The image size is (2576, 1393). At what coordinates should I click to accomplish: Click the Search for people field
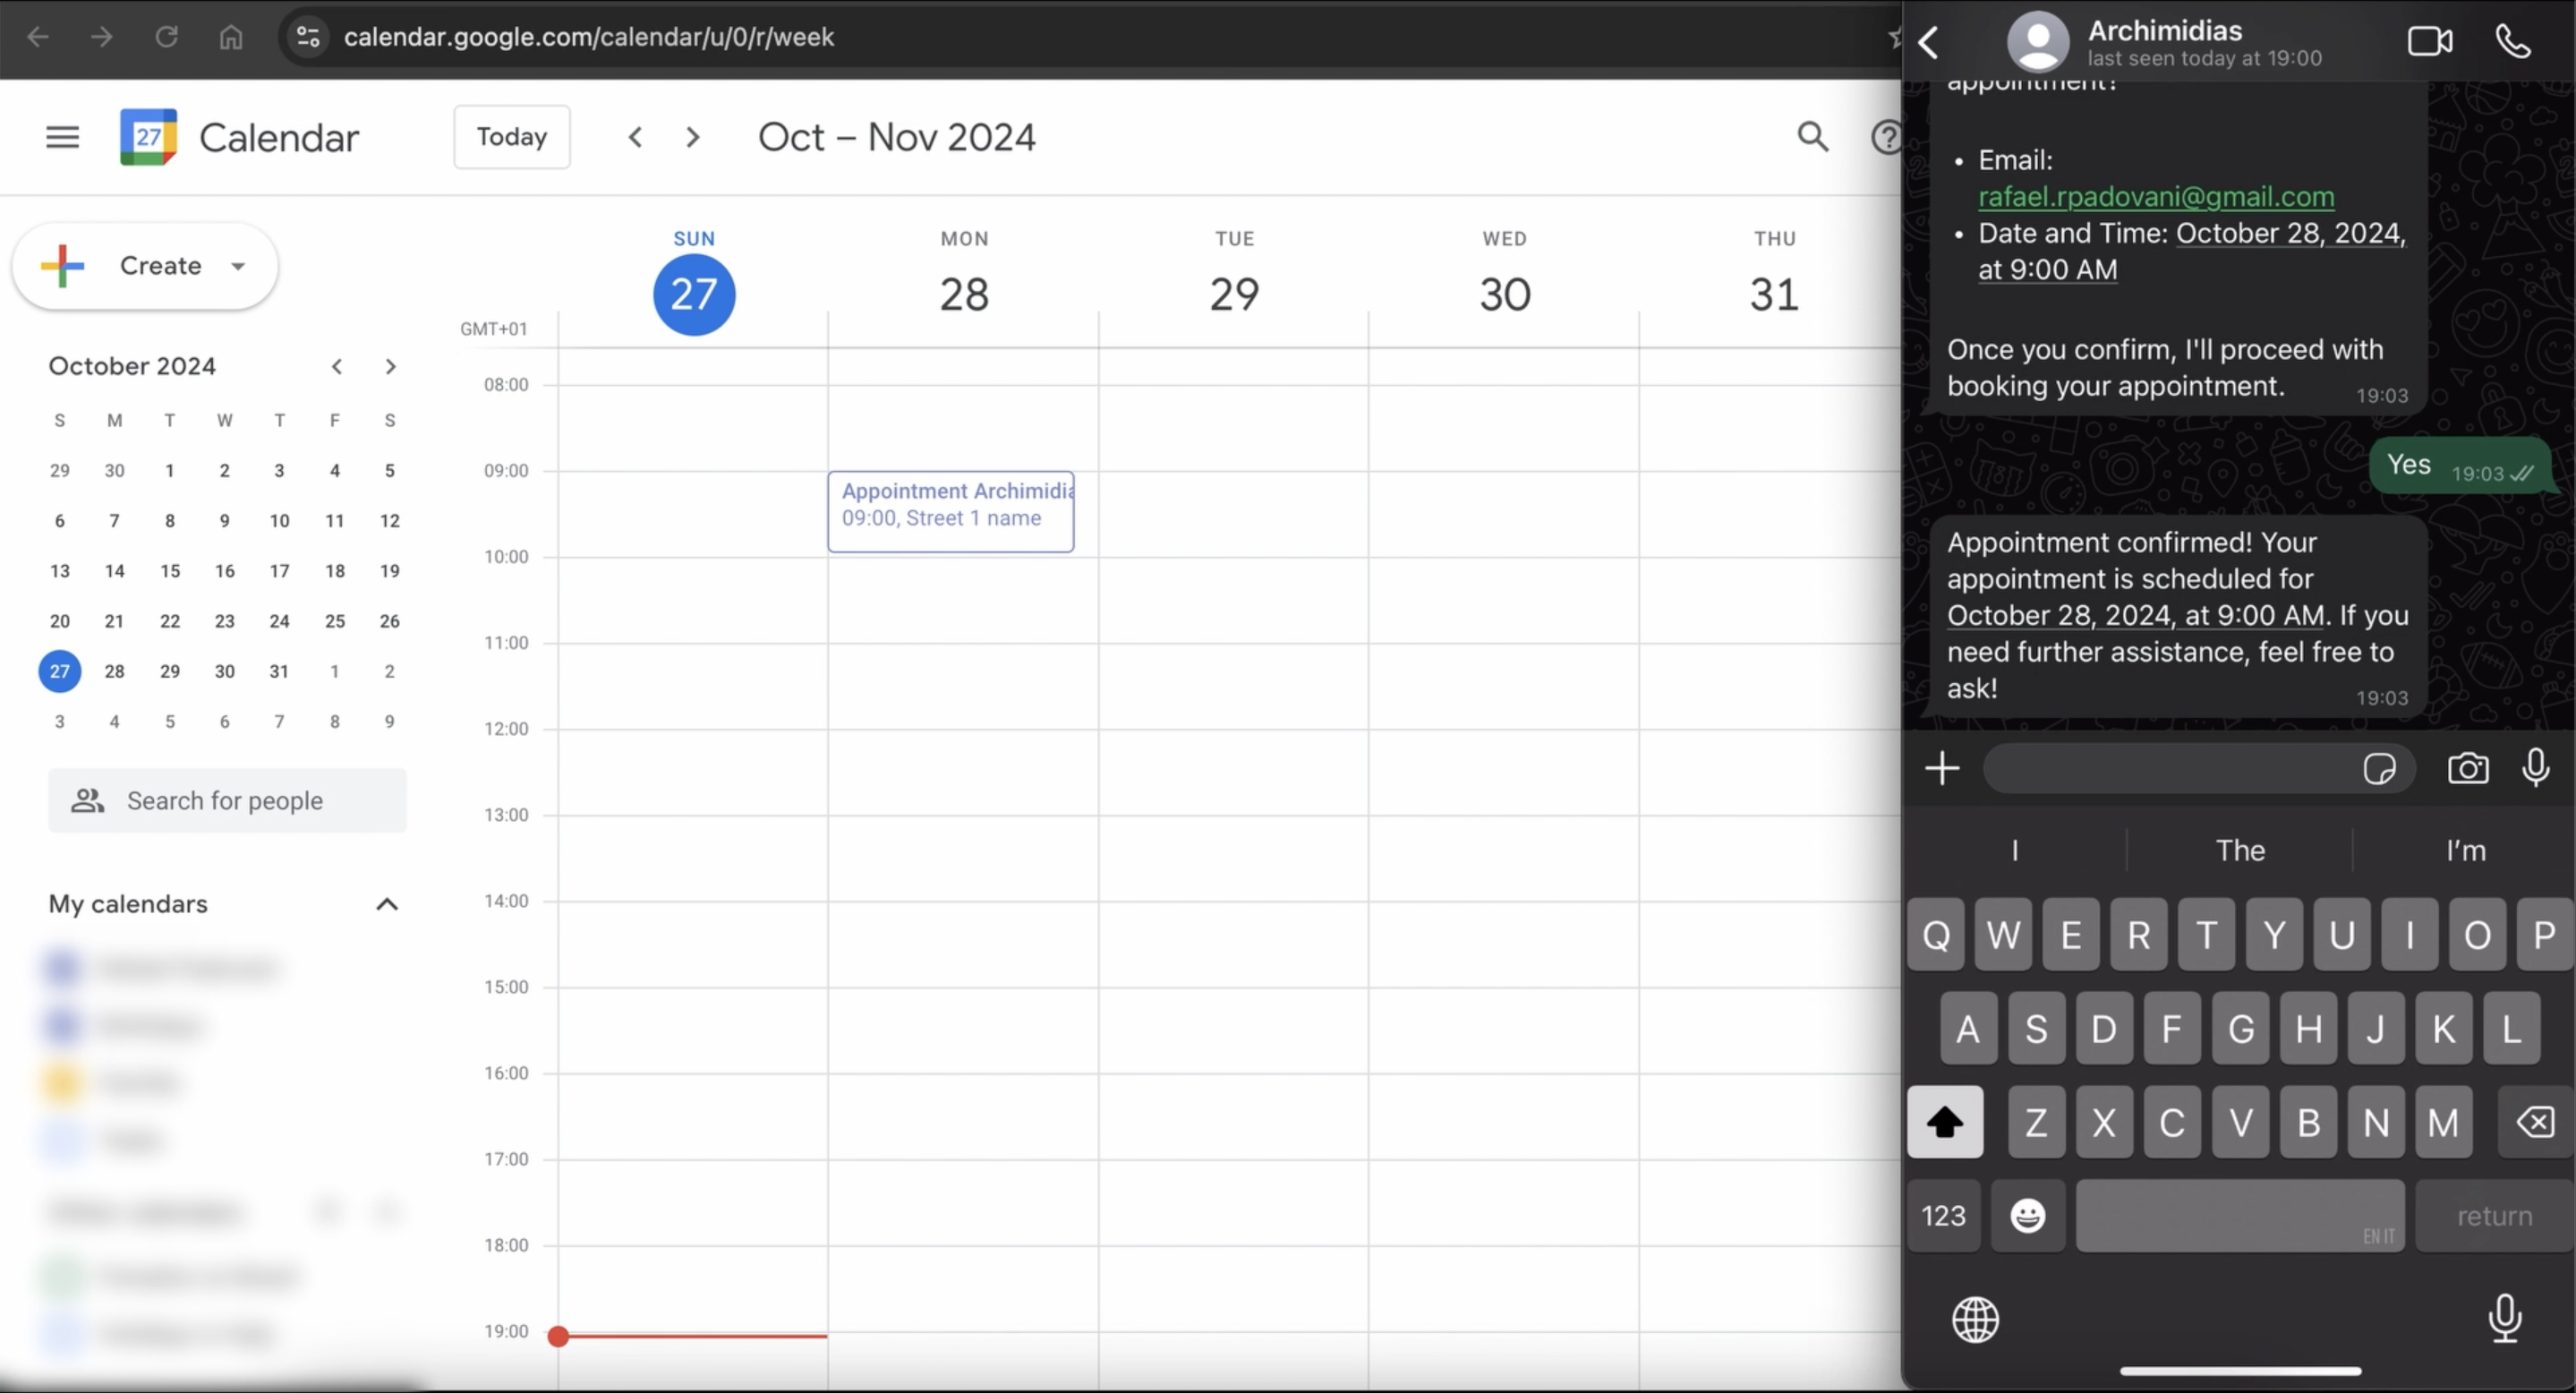[227, 801]
